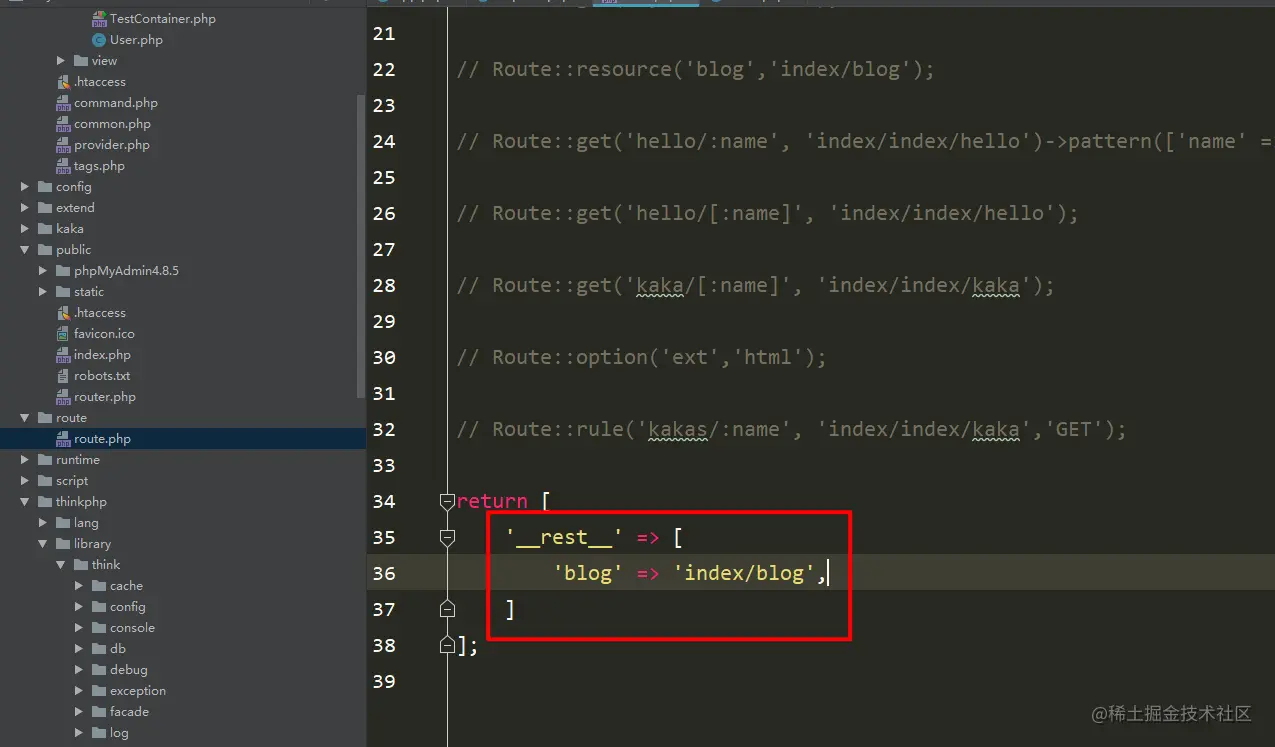Image resolution: width=1275 pixels, height=747 pixels.
Task: Click line number 22 in the gutter
Action: click(384, 69)
